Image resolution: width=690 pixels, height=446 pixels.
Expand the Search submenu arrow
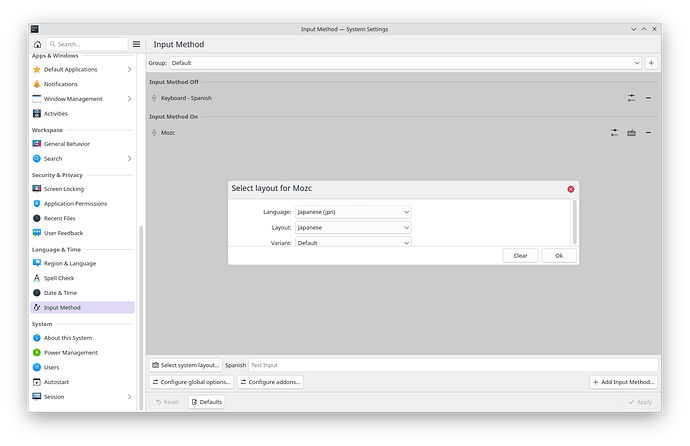tap(129, 158)
